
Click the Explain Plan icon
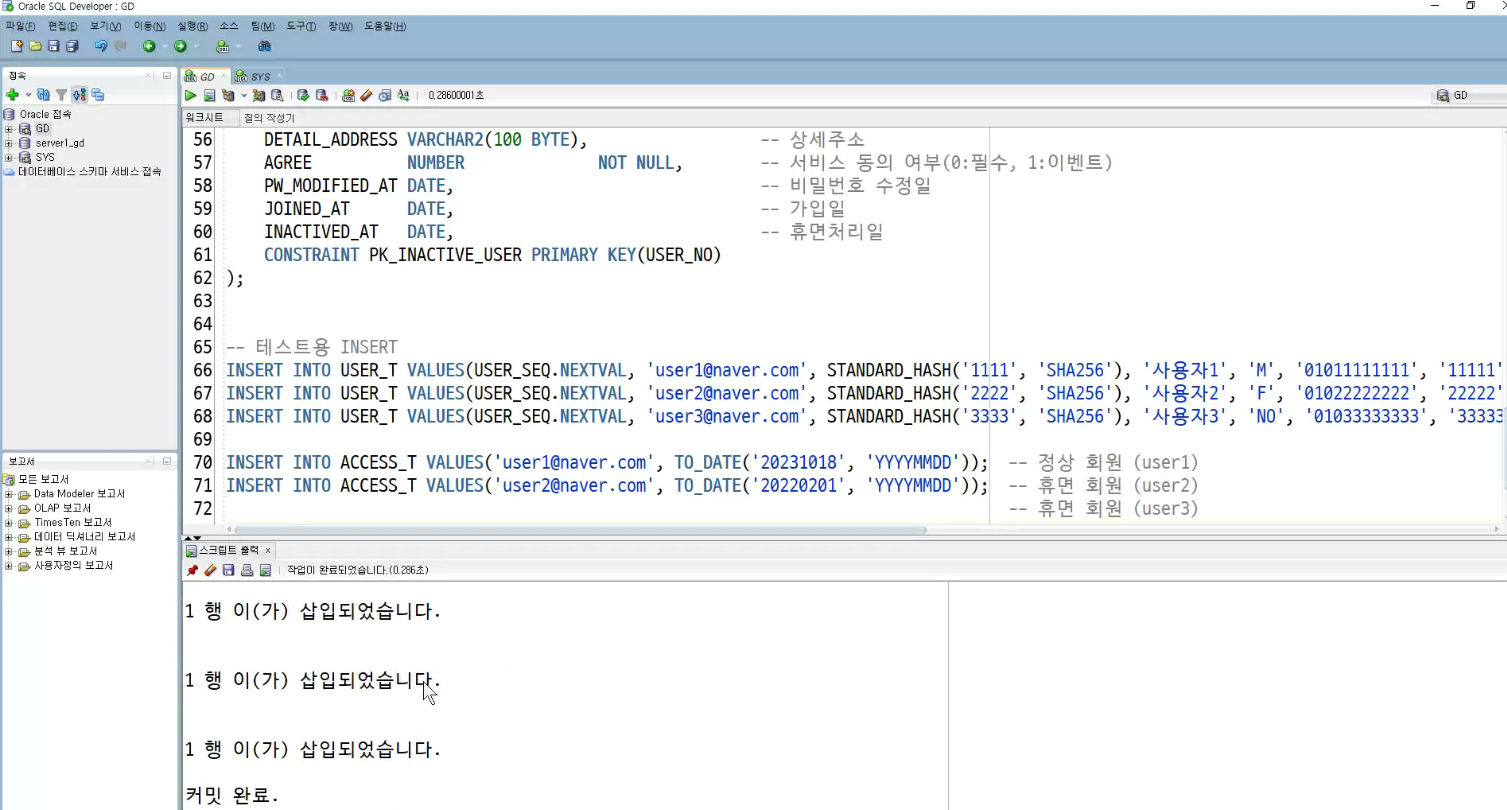pos(229,95)
